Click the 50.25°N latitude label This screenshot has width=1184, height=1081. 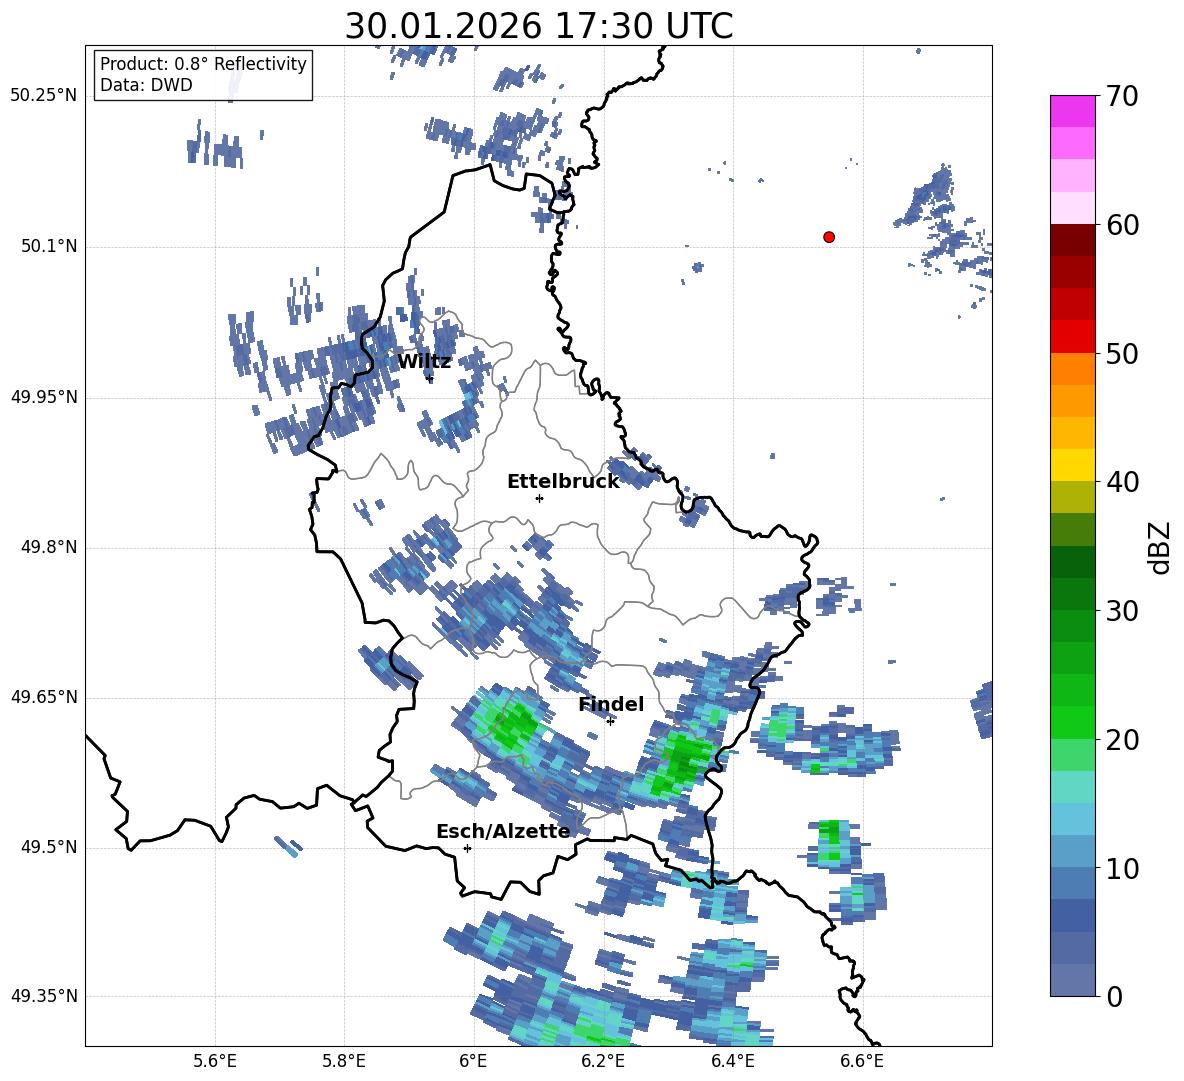(44, 96)
